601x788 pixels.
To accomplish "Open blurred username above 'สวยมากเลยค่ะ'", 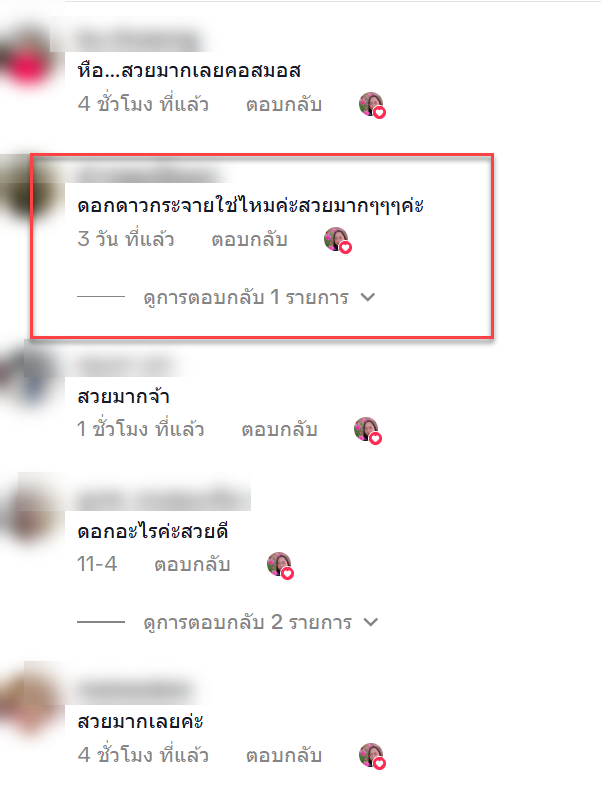I will [136, 690].
